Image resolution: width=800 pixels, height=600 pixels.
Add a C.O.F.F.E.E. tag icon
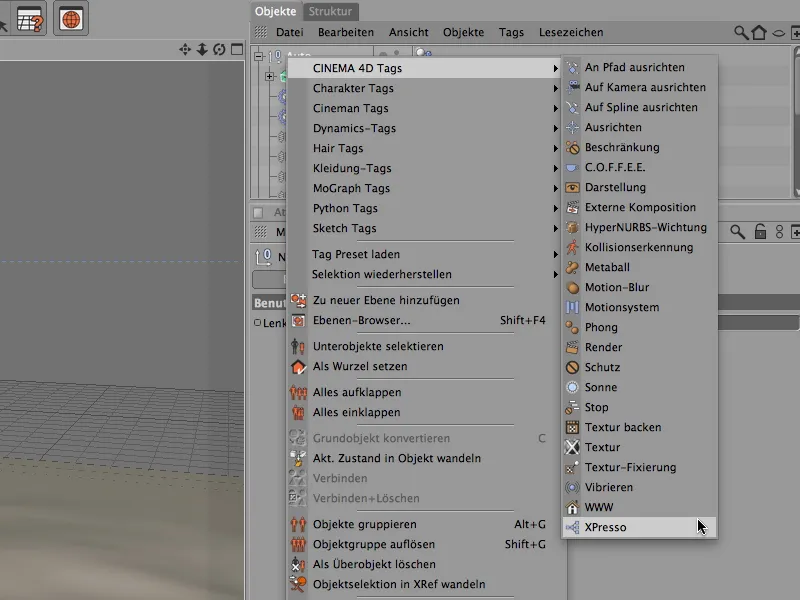(572, 167)
